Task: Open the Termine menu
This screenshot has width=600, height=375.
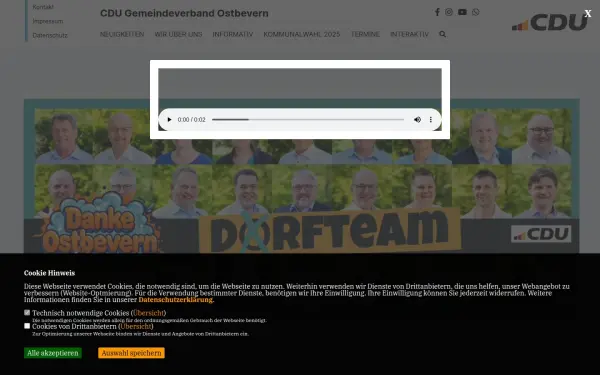Action: [x=365, y=34]
